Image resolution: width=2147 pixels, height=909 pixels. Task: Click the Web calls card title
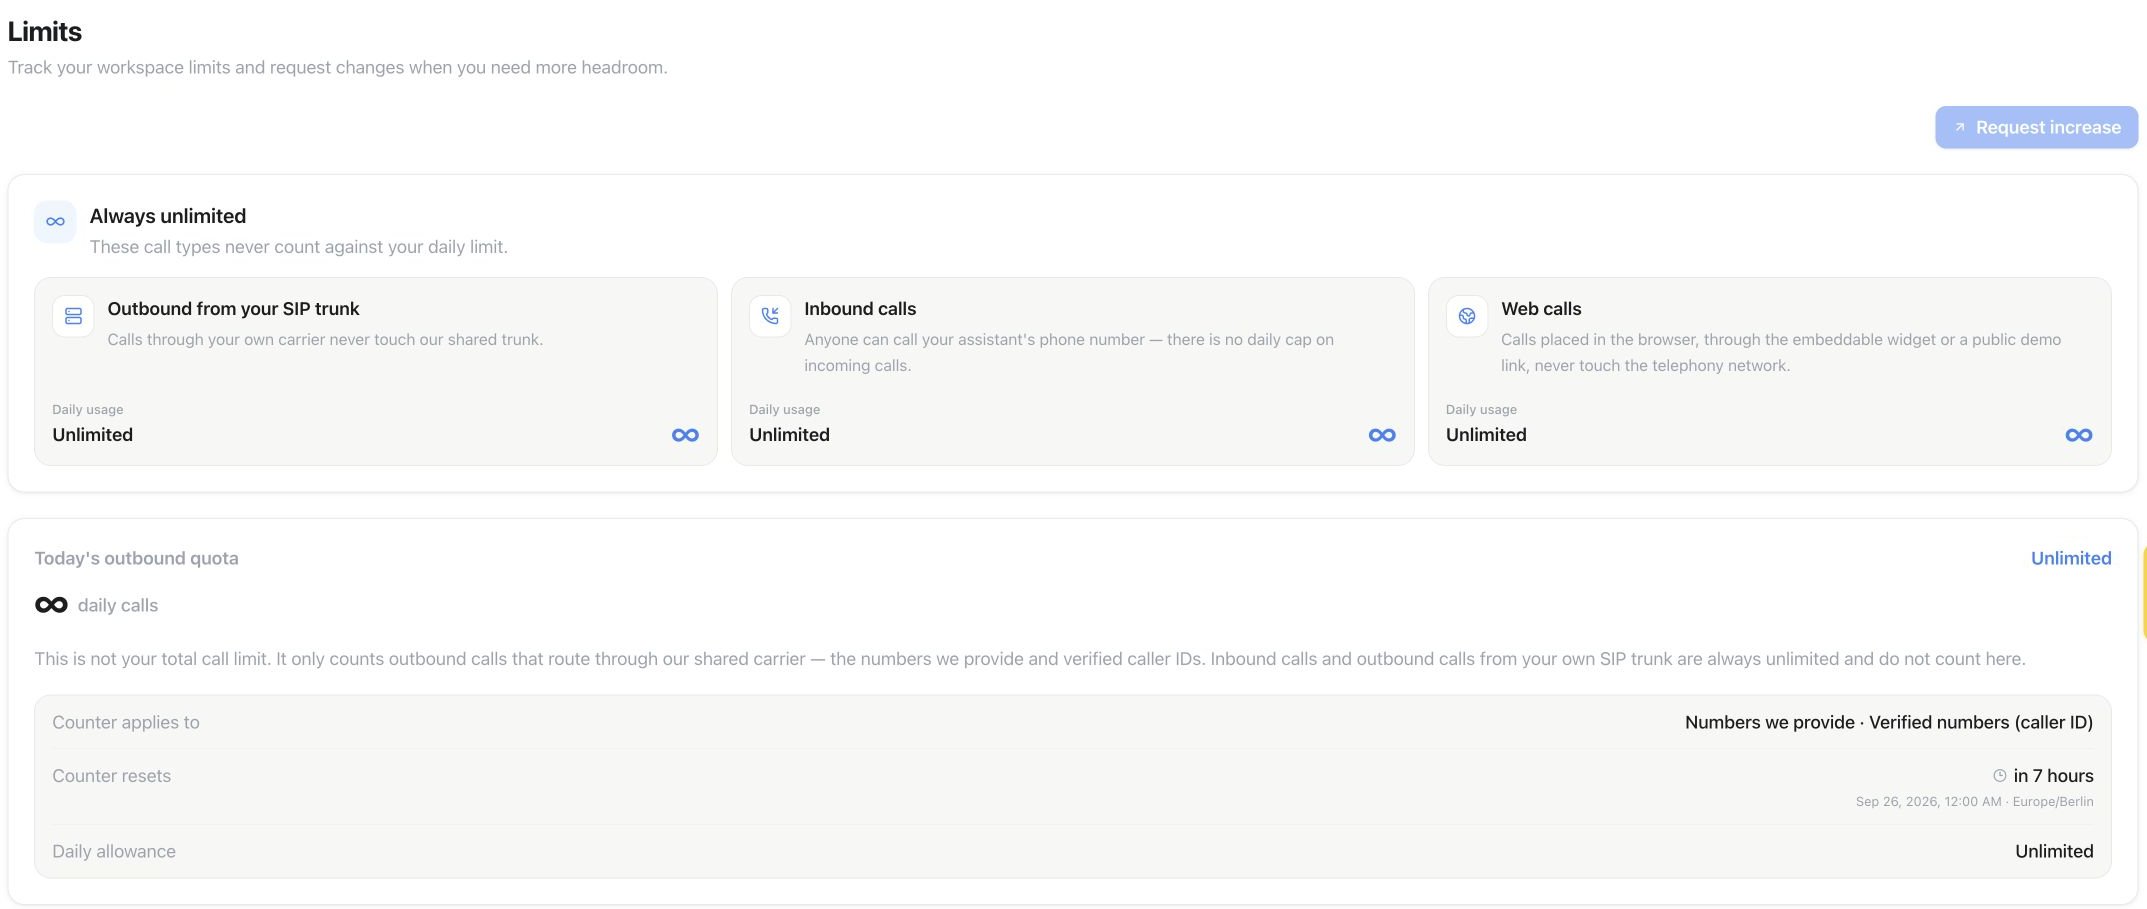point(1541,309)
